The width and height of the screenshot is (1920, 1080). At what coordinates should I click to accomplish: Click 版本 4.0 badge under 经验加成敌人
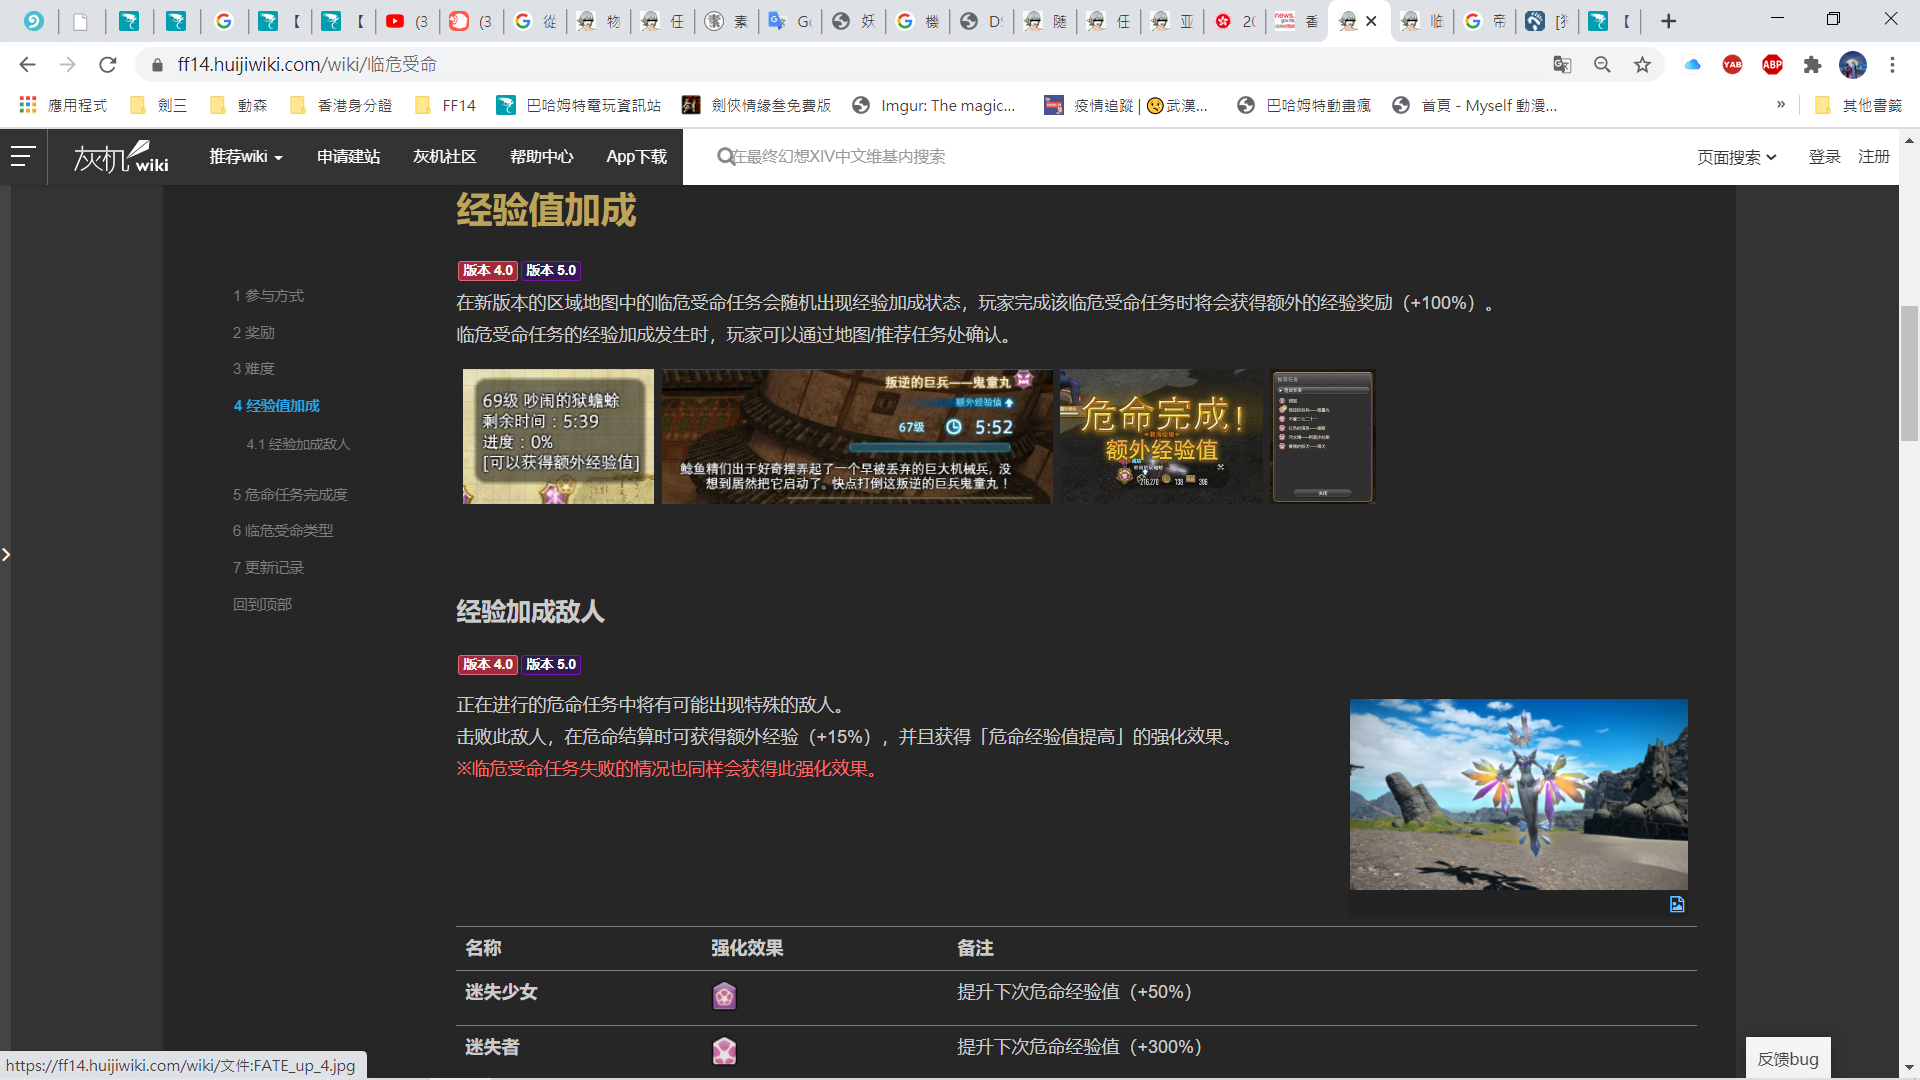(x=487, y=665)
